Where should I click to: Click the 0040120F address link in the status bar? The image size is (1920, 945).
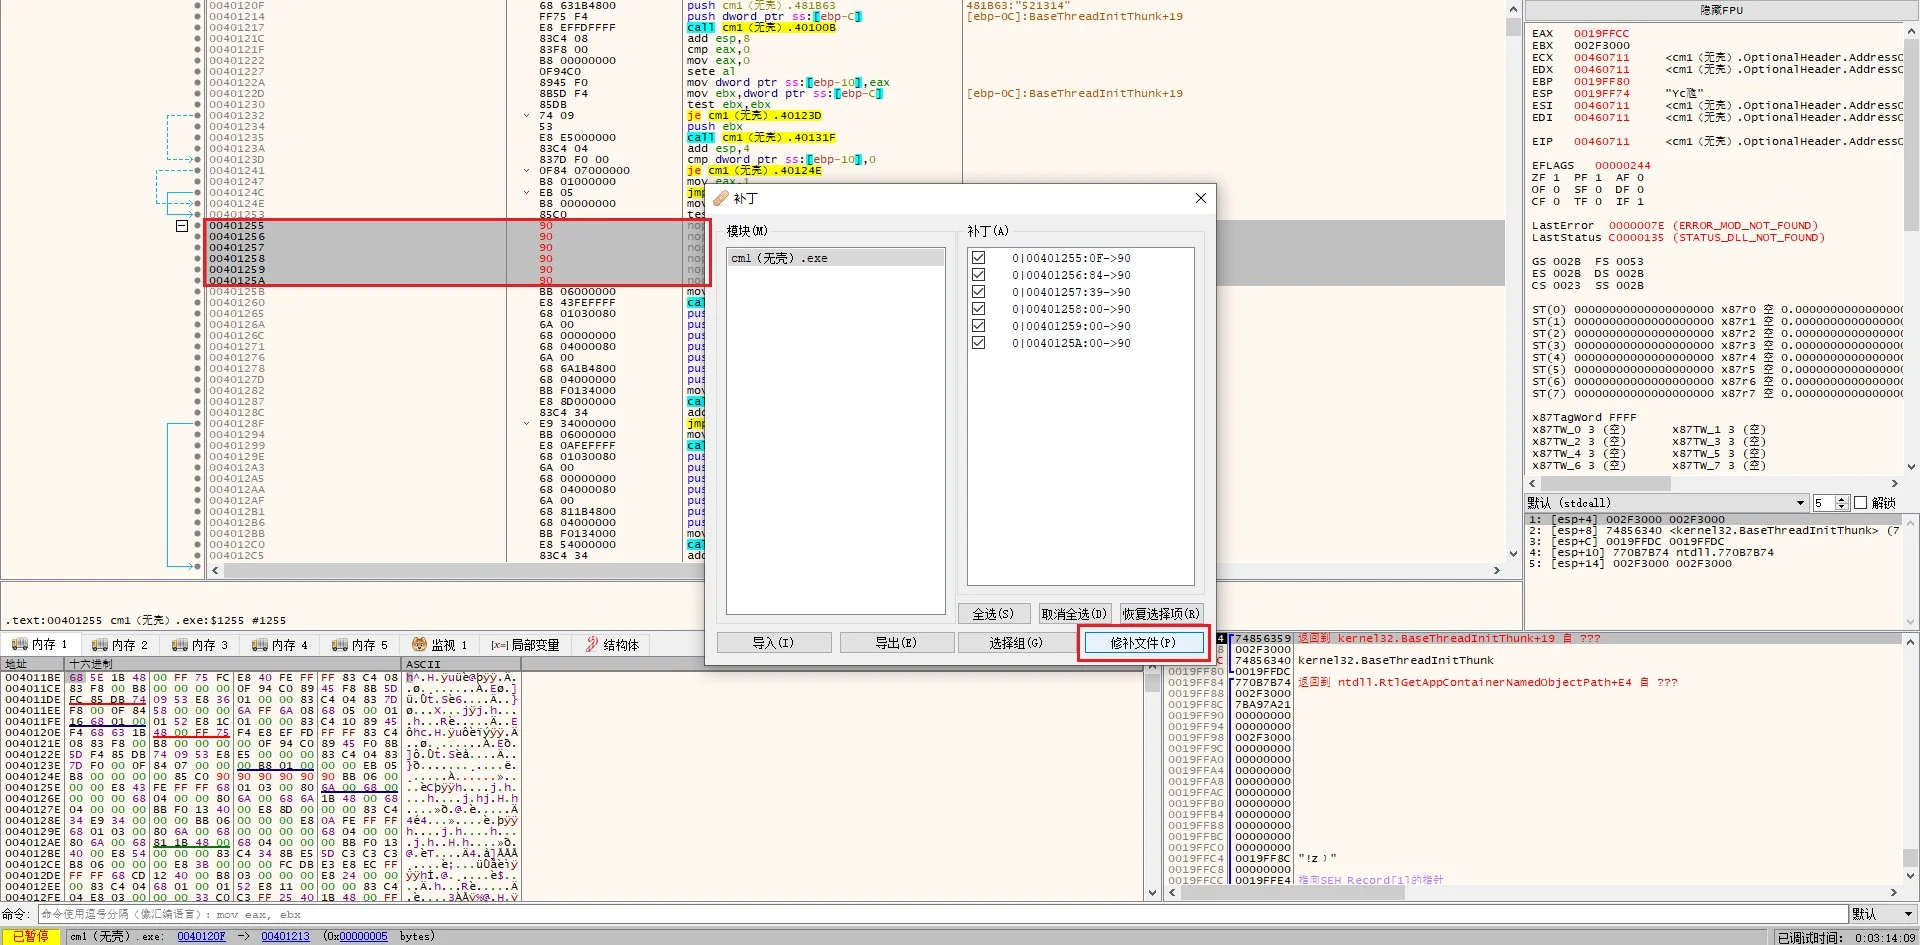coord(201,937)
